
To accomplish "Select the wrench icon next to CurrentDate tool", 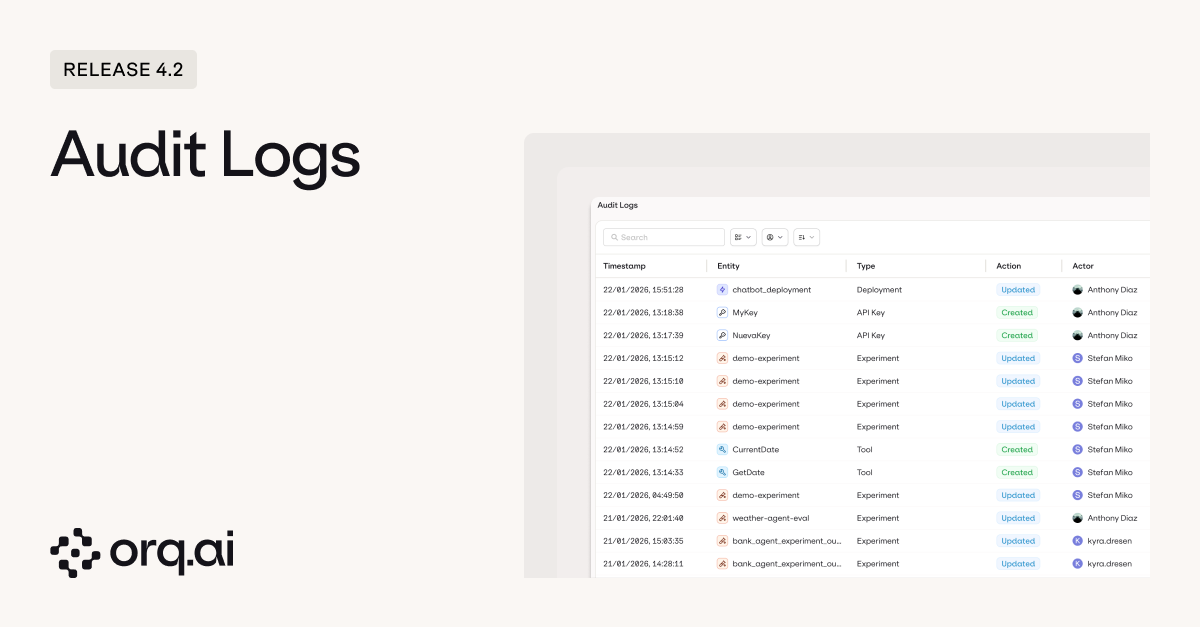I will (722, 449).
